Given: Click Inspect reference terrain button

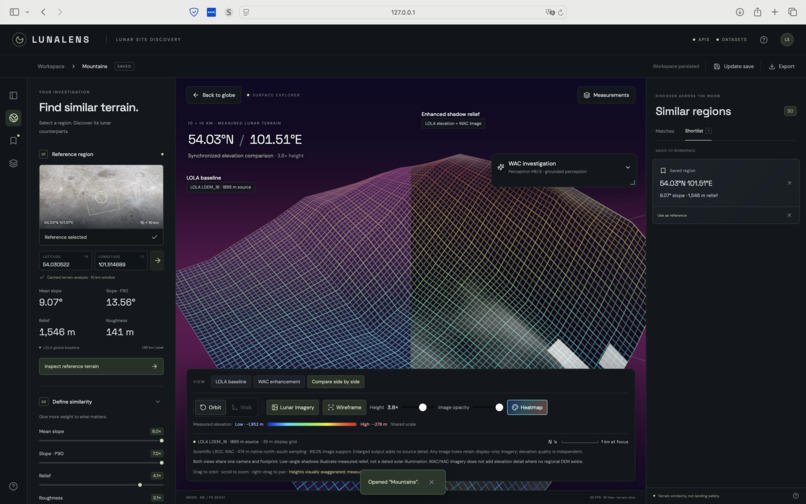Looking at the screenshot, I should 101,366.
